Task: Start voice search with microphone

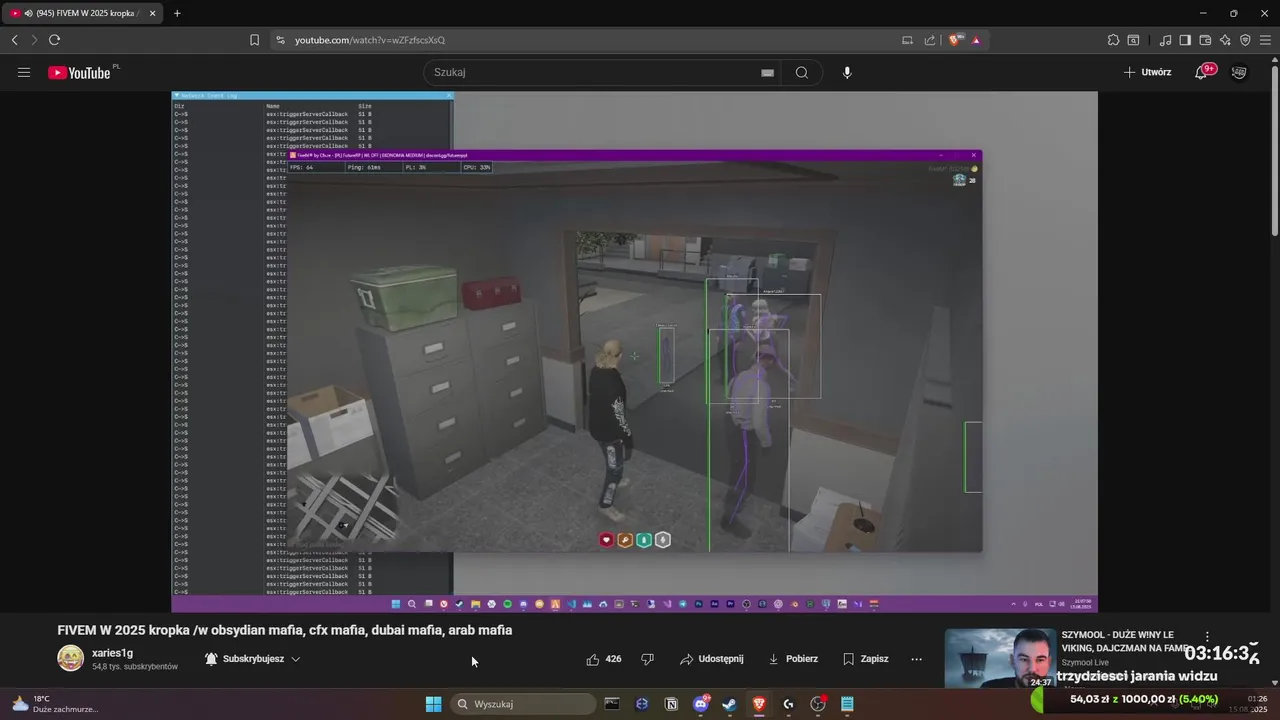Action: 847,72
